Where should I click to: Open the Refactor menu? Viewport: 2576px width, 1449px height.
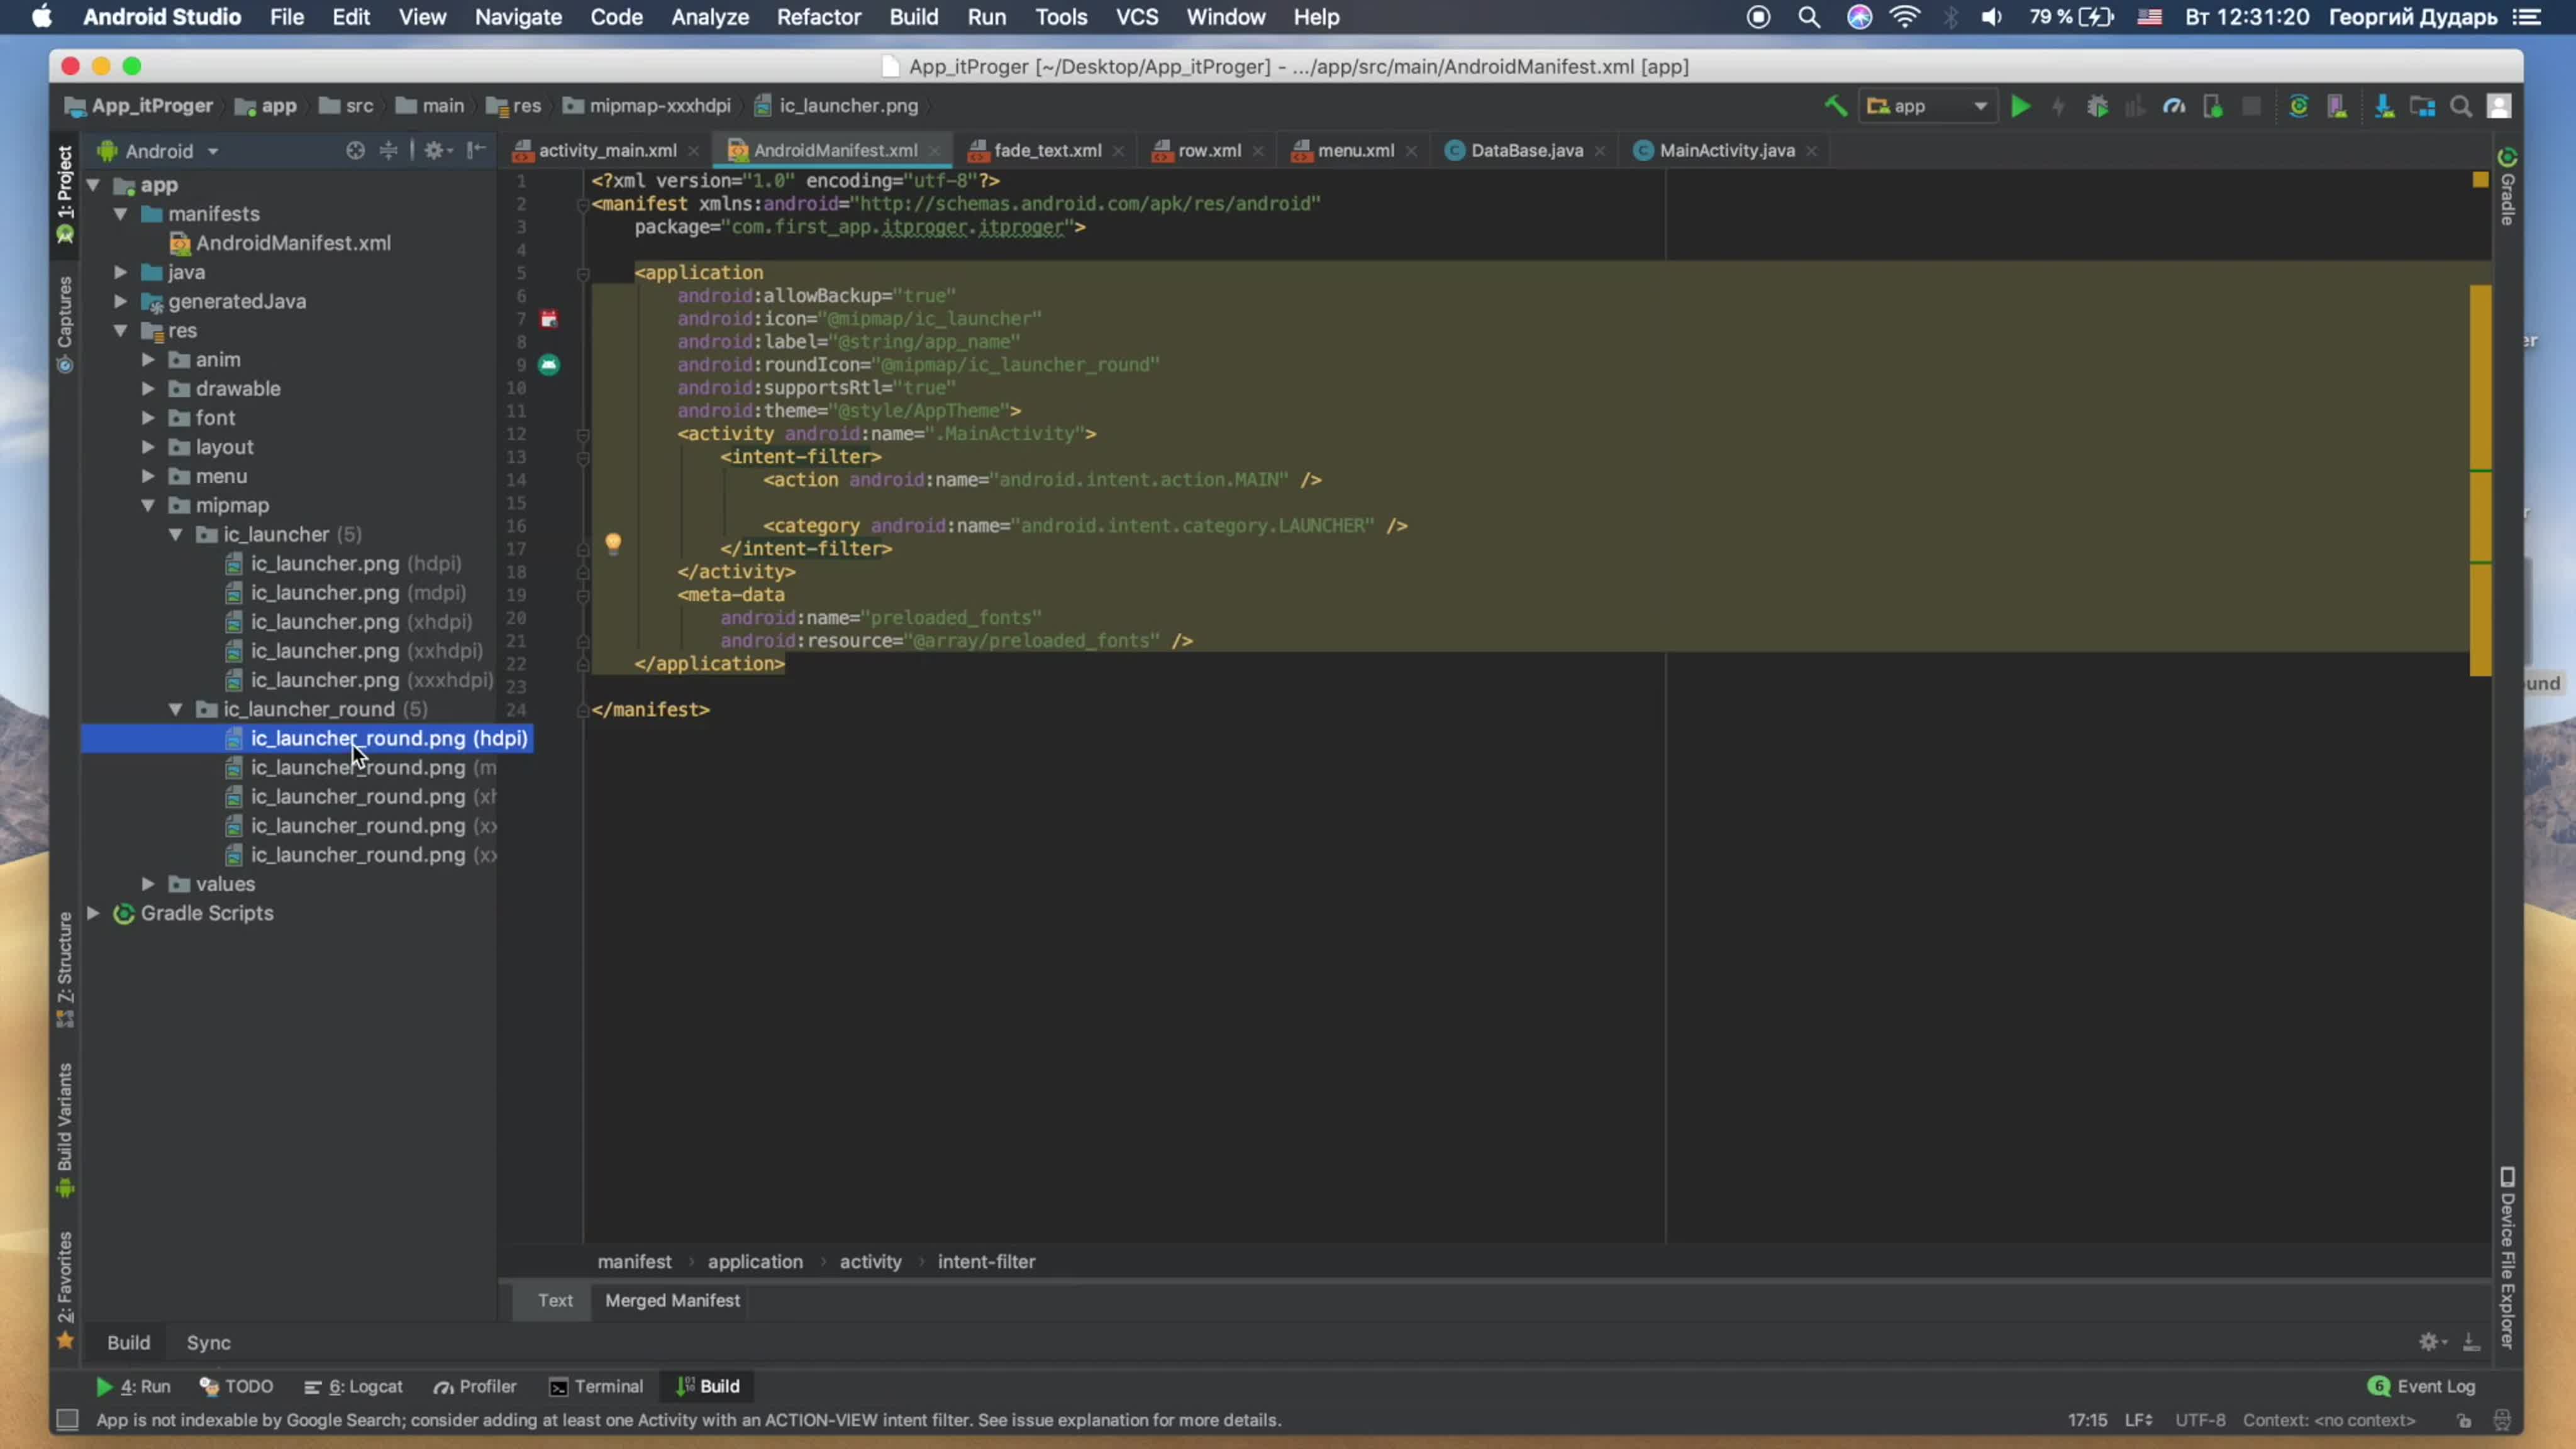click(x=818, y=17)
